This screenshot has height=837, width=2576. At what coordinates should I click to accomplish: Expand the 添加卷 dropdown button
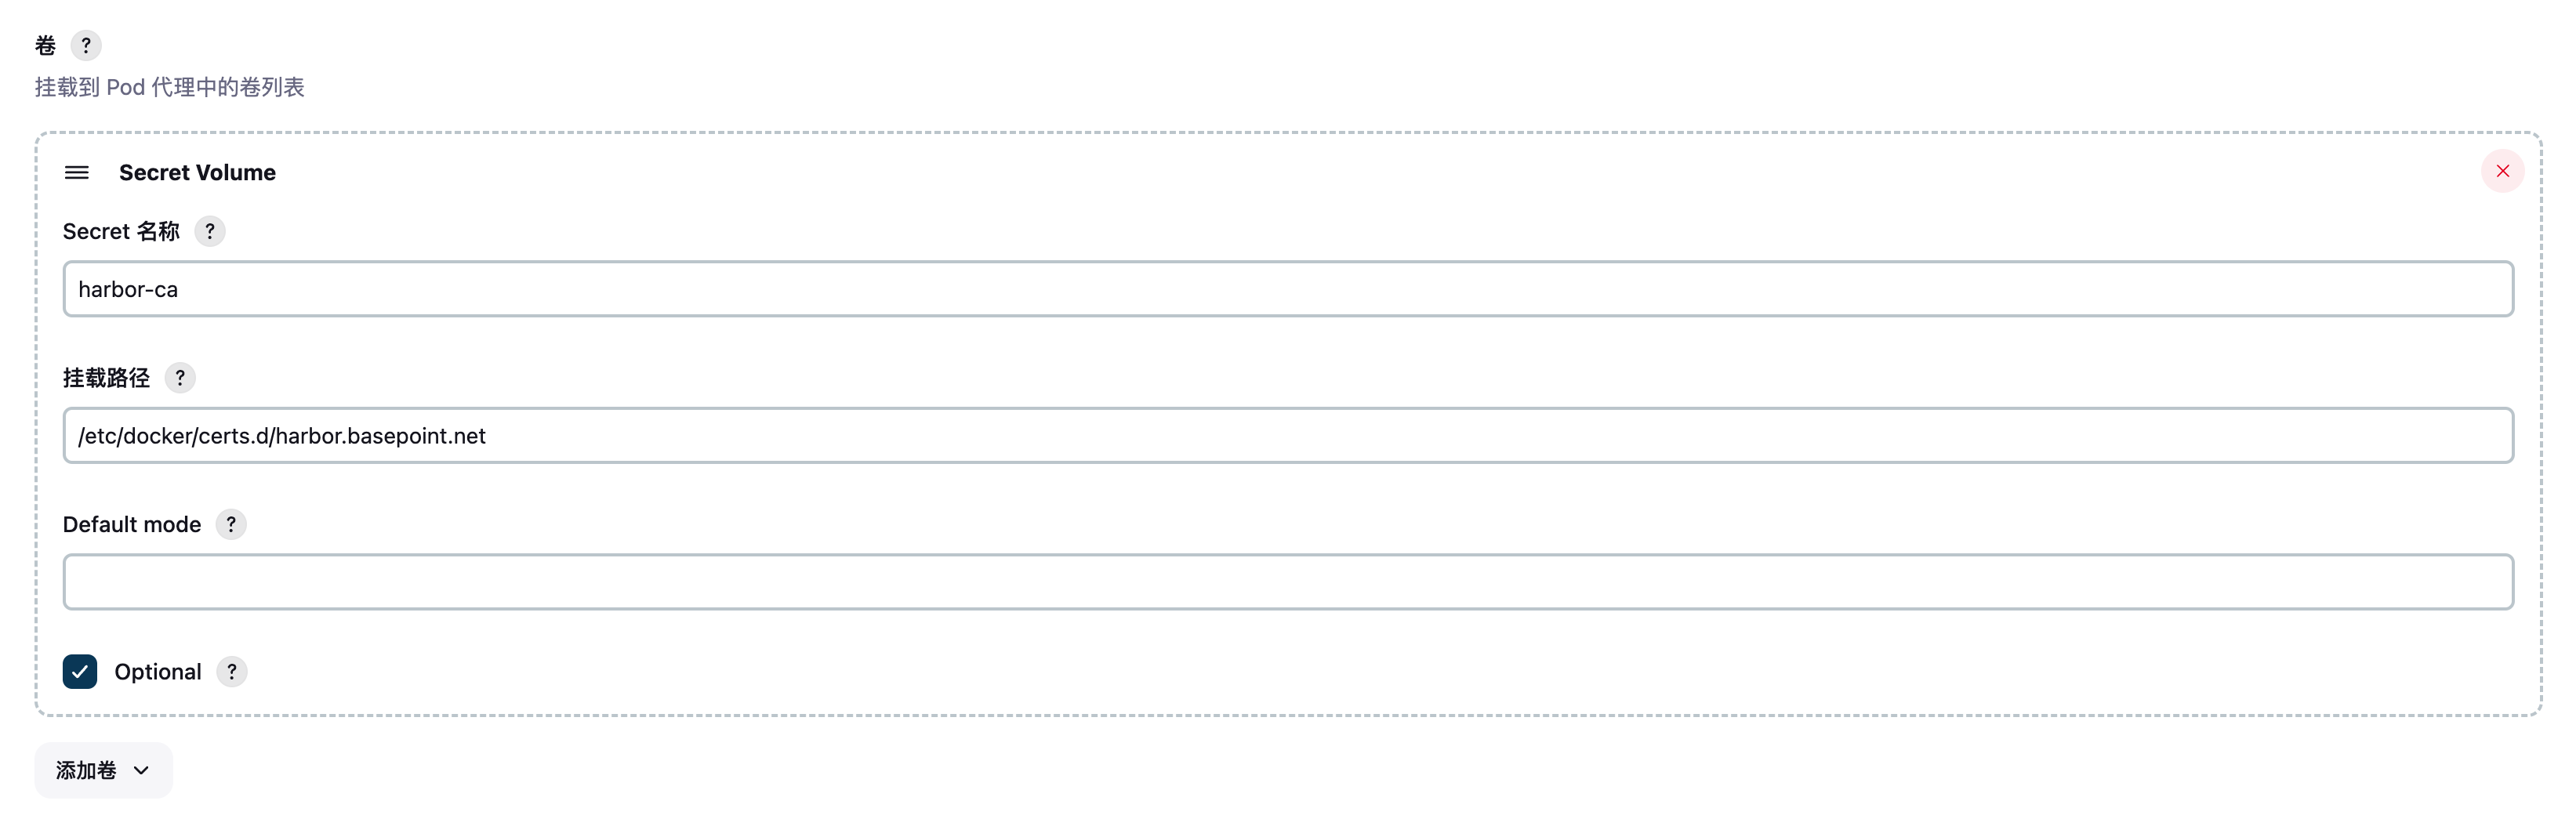coord(103,769)
